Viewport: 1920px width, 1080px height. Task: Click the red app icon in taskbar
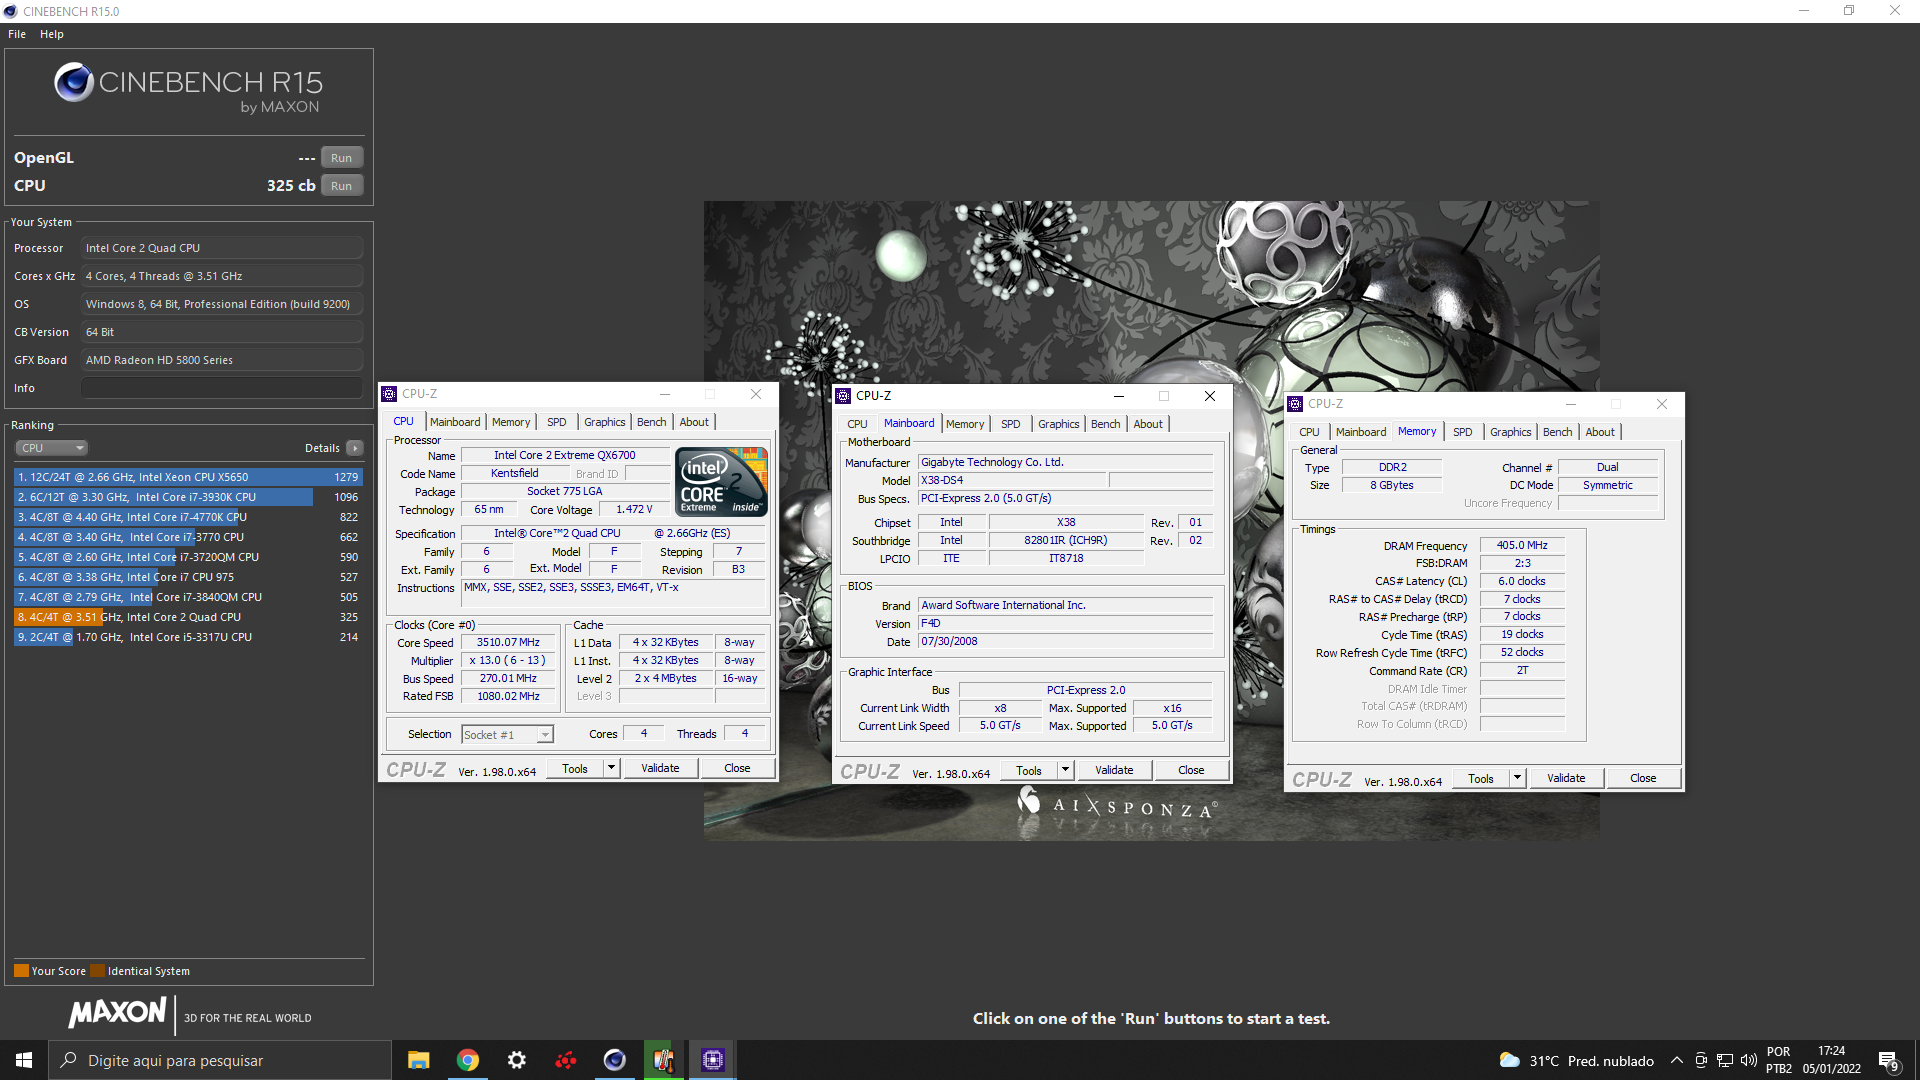566,1060
